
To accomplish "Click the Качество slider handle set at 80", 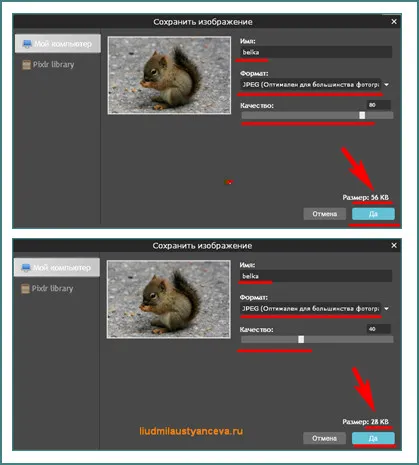I will 362,115.
